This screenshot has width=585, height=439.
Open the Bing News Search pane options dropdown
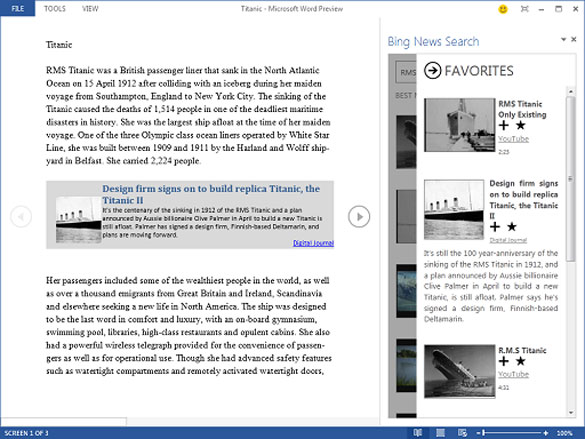[563, 39]
